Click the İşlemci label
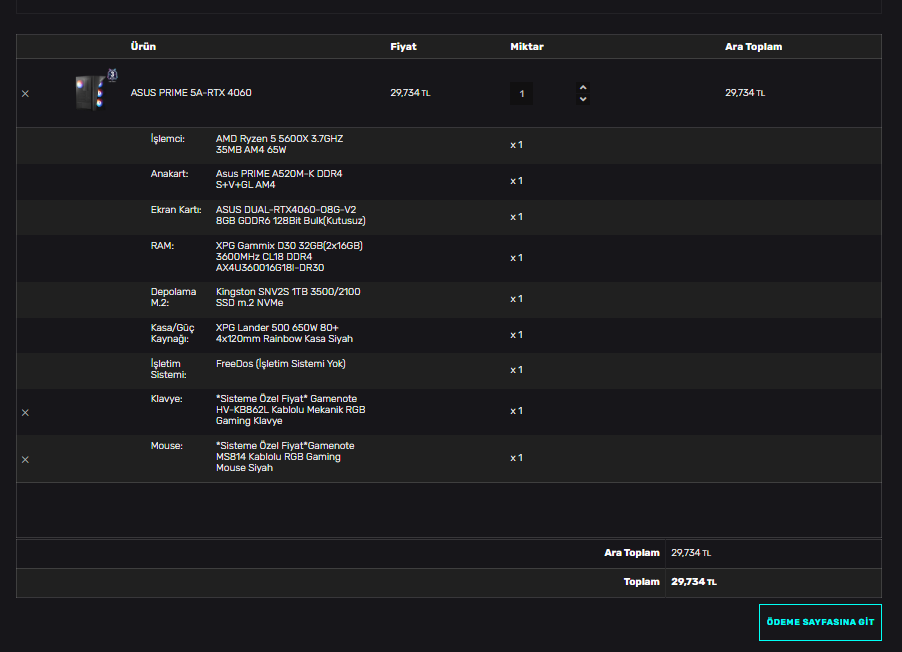 [x=168, y=139]
